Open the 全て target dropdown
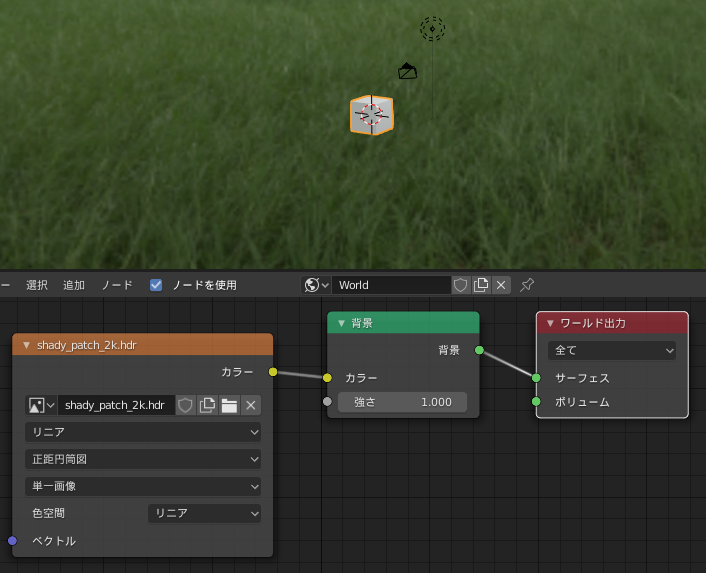The height and width of the screenshot is (573, 706). tap(612, 350)
